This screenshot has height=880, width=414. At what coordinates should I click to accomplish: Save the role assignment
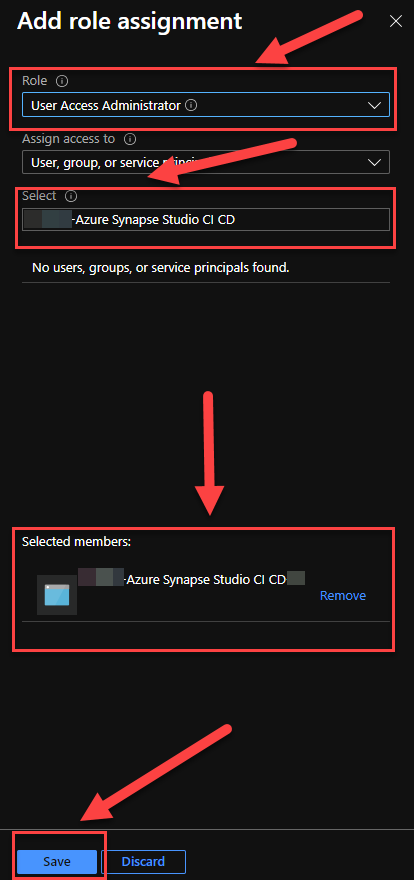pyautogui.click(x=57, y=861)
